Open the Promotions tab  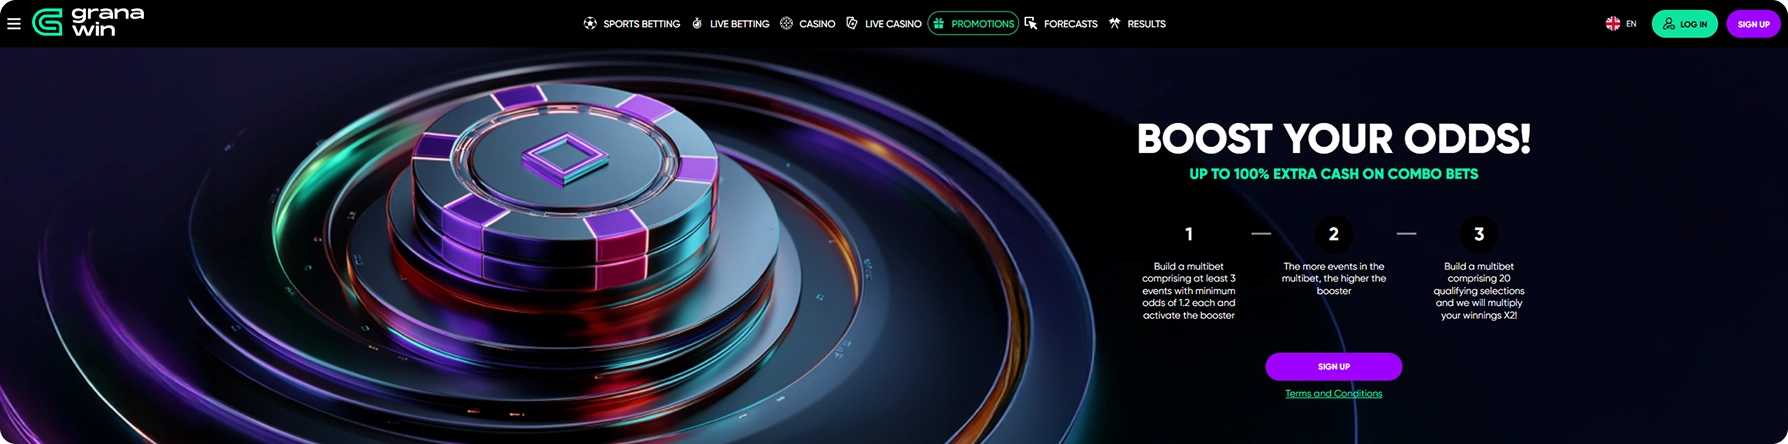coord(973,23)
